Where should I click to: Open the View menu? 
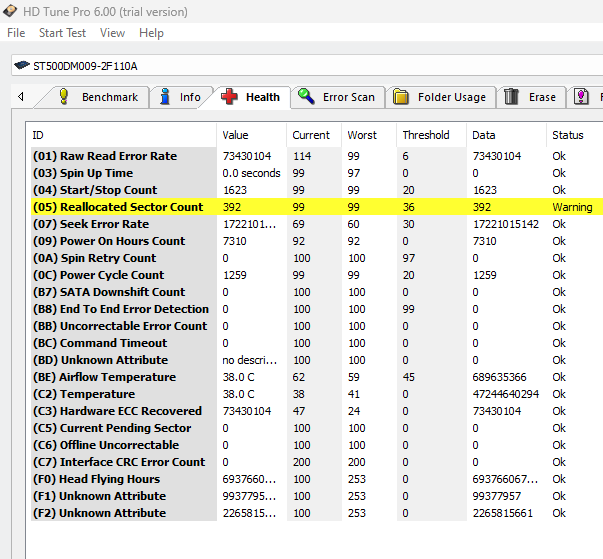pos(112,33)
